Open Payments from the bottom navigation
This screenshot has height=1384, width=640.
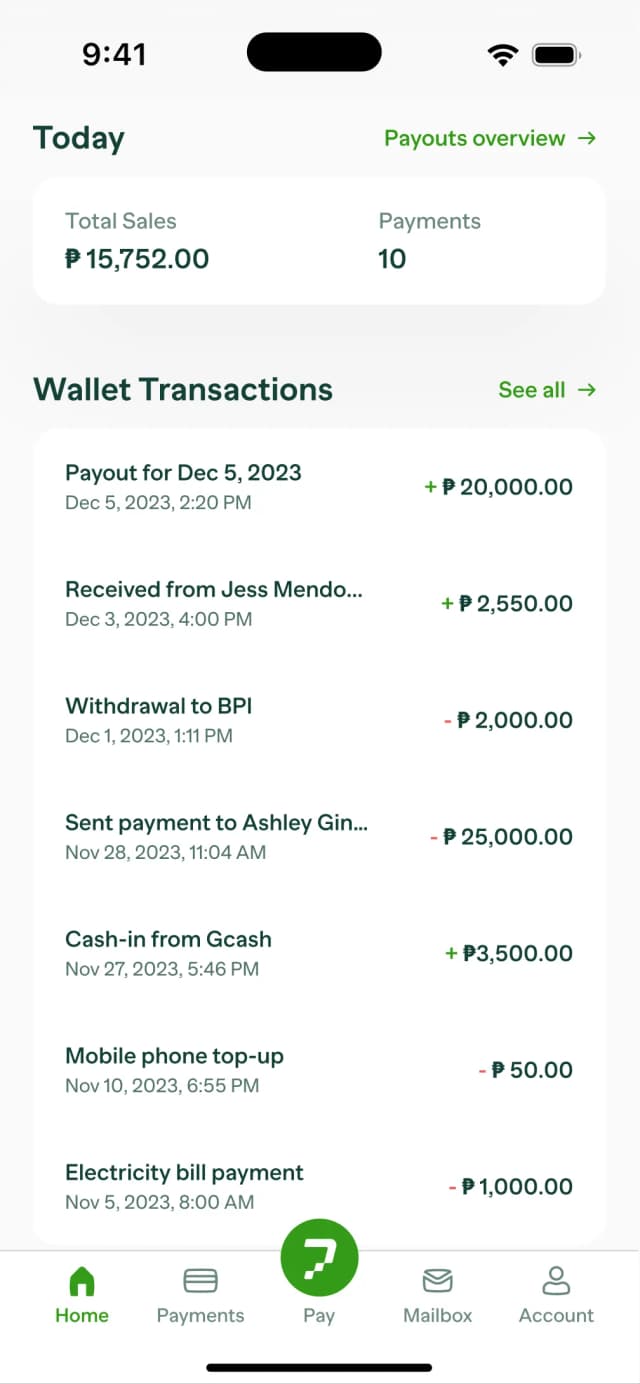coord(200,1279)
